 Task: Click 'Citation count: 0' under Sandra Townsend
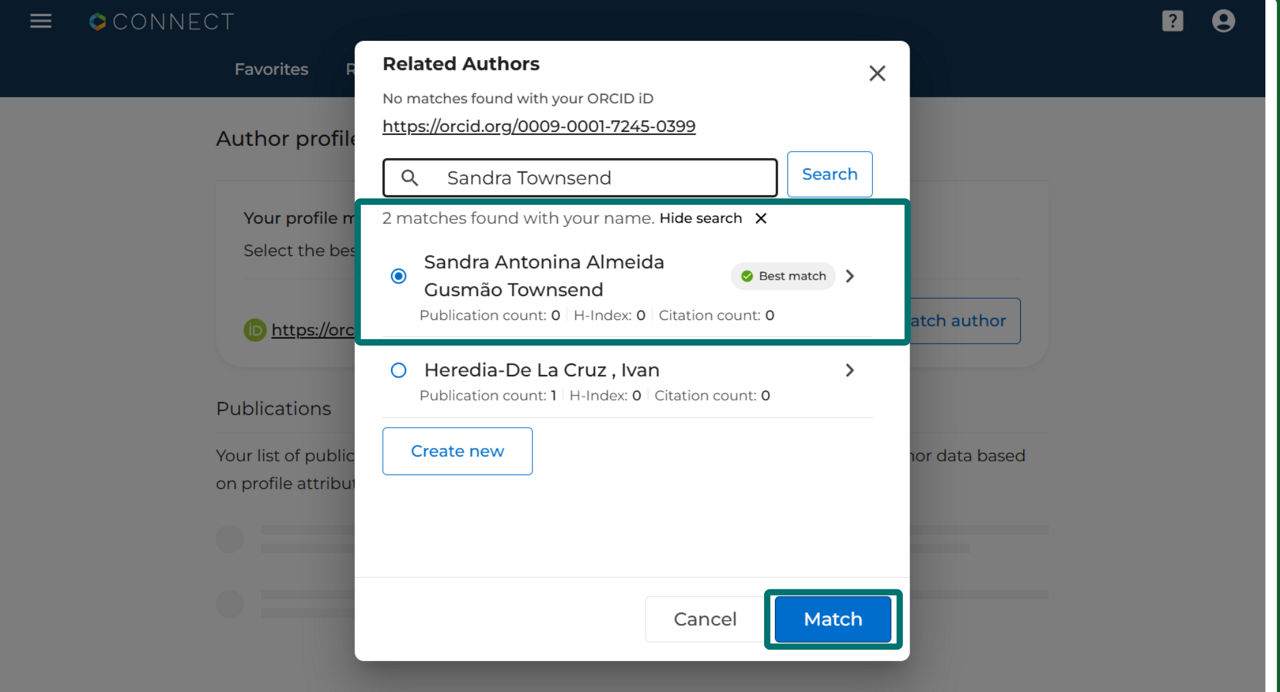click(x=716, y=316)
